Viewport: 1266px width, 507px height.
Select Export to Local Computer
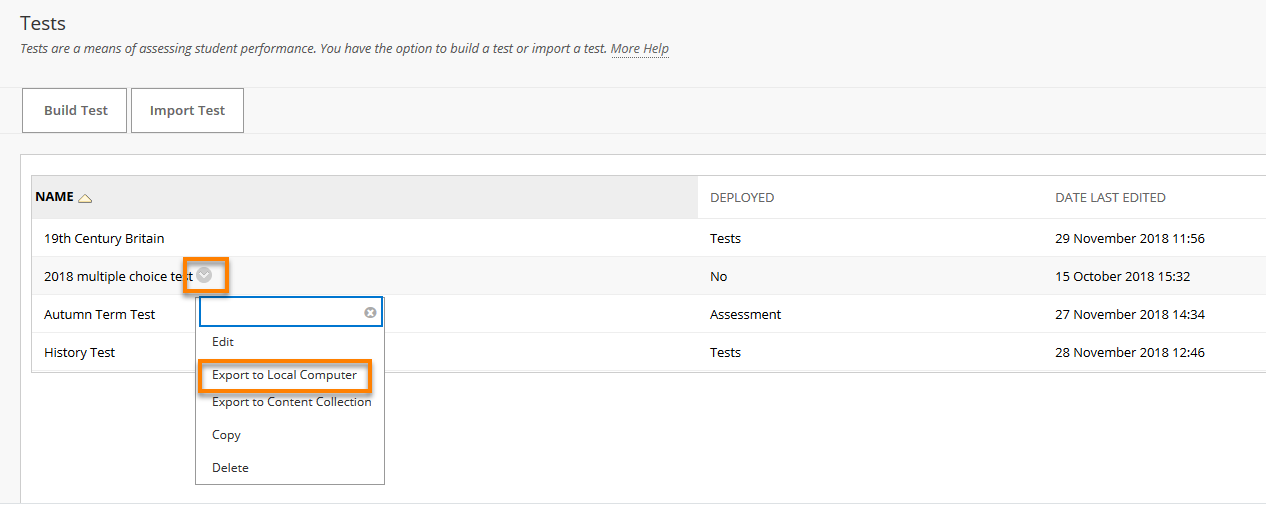tap(284, 375)
